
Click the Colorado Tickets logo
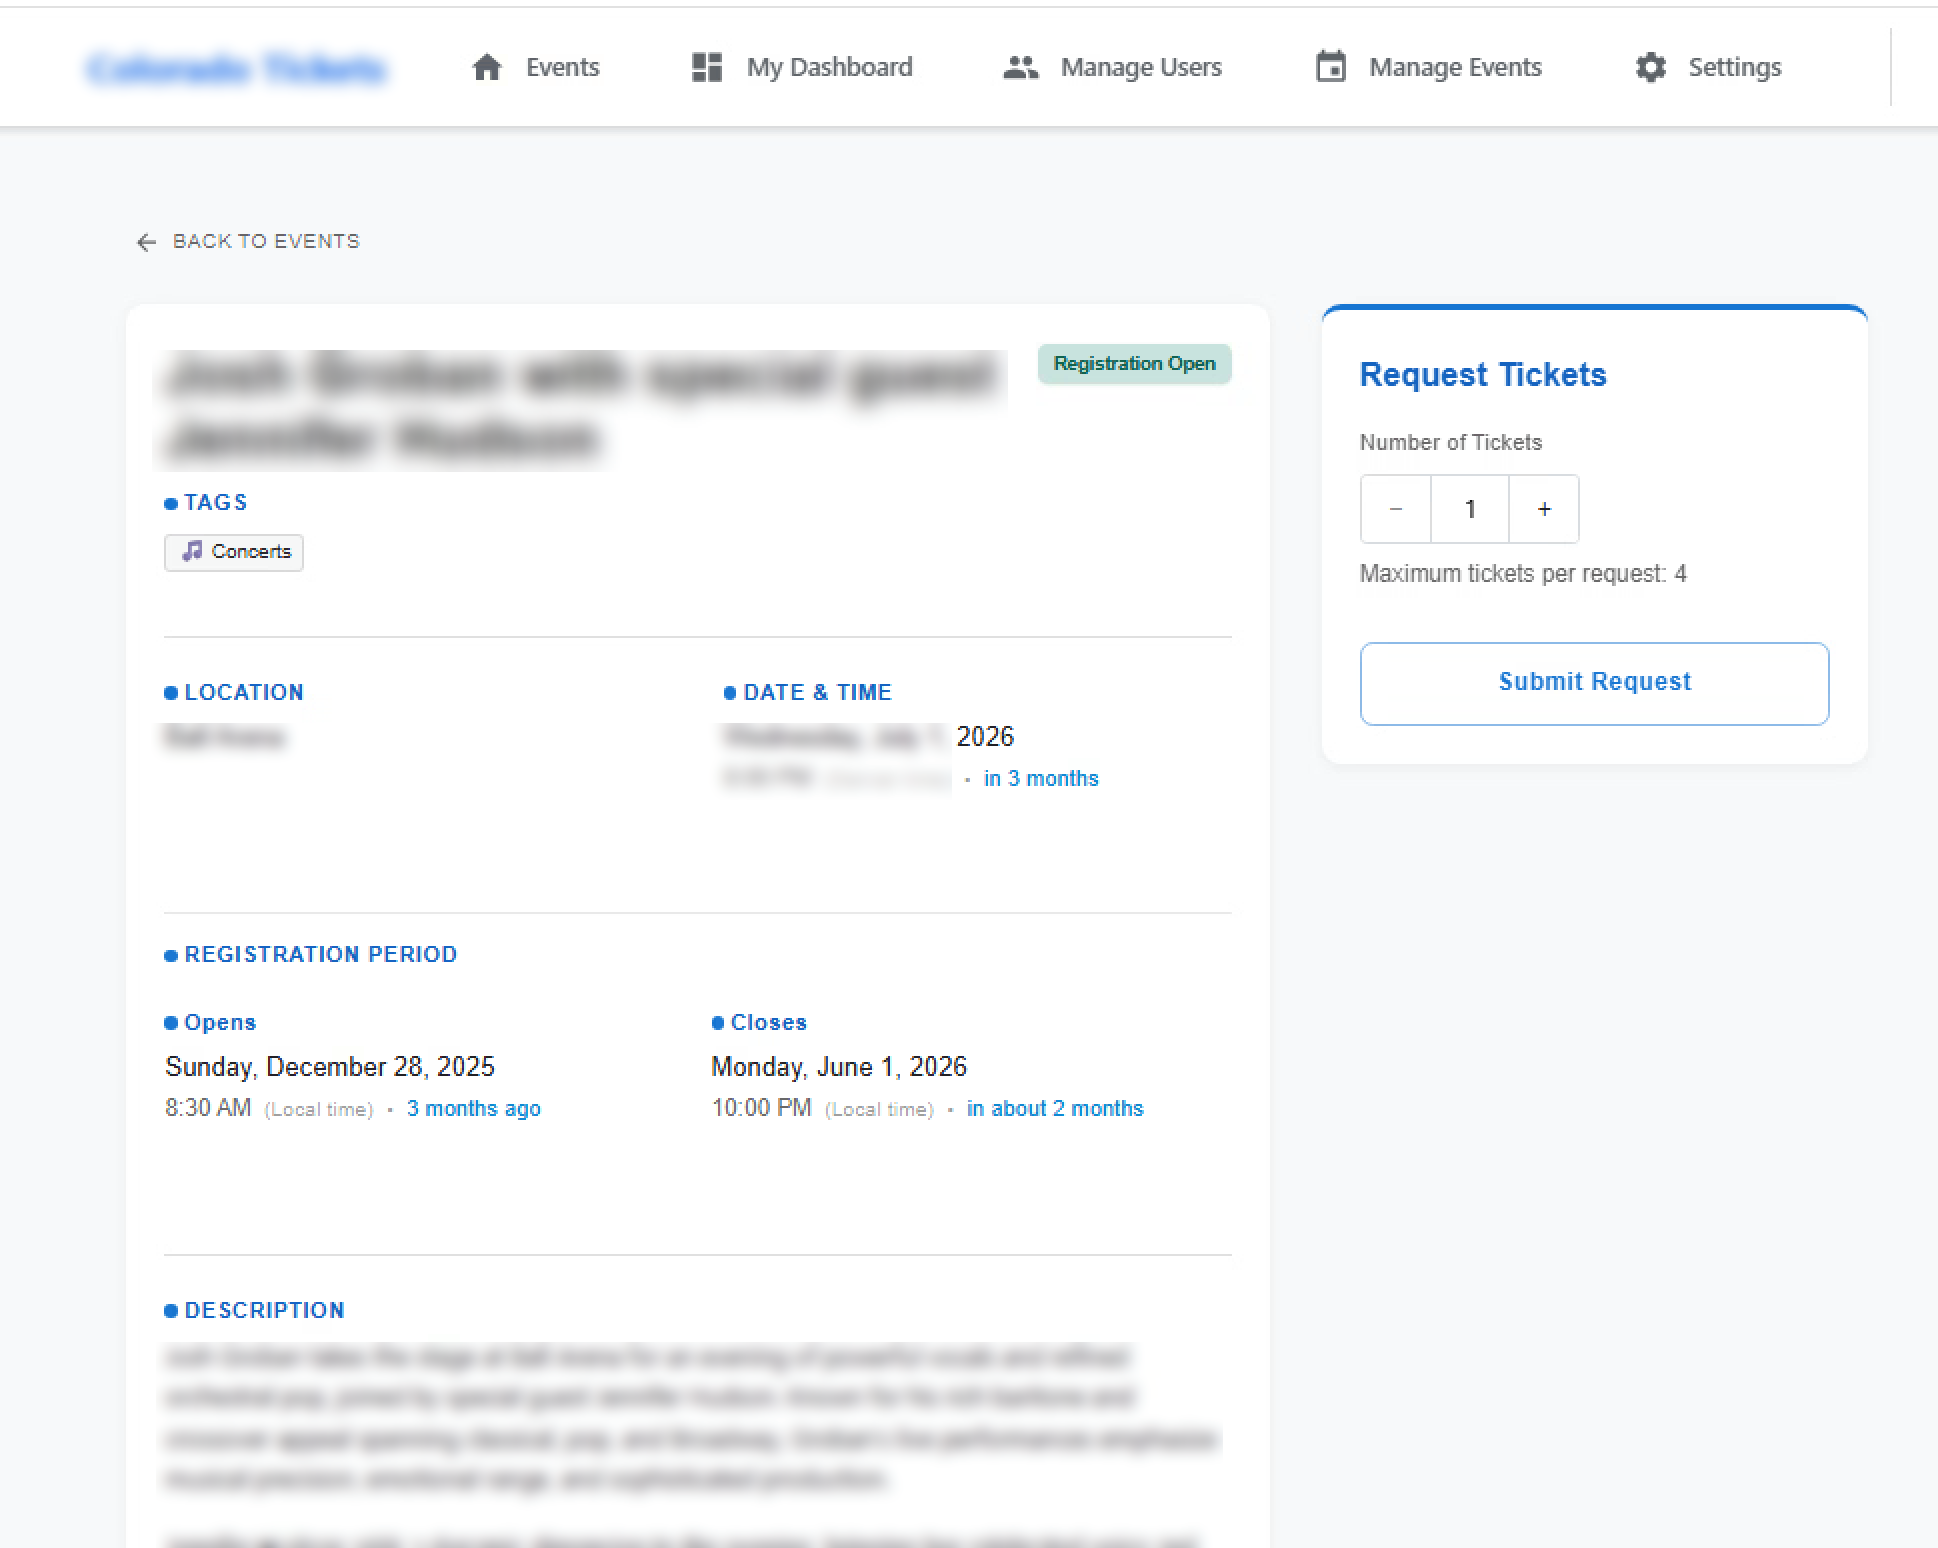pos(237,68)
